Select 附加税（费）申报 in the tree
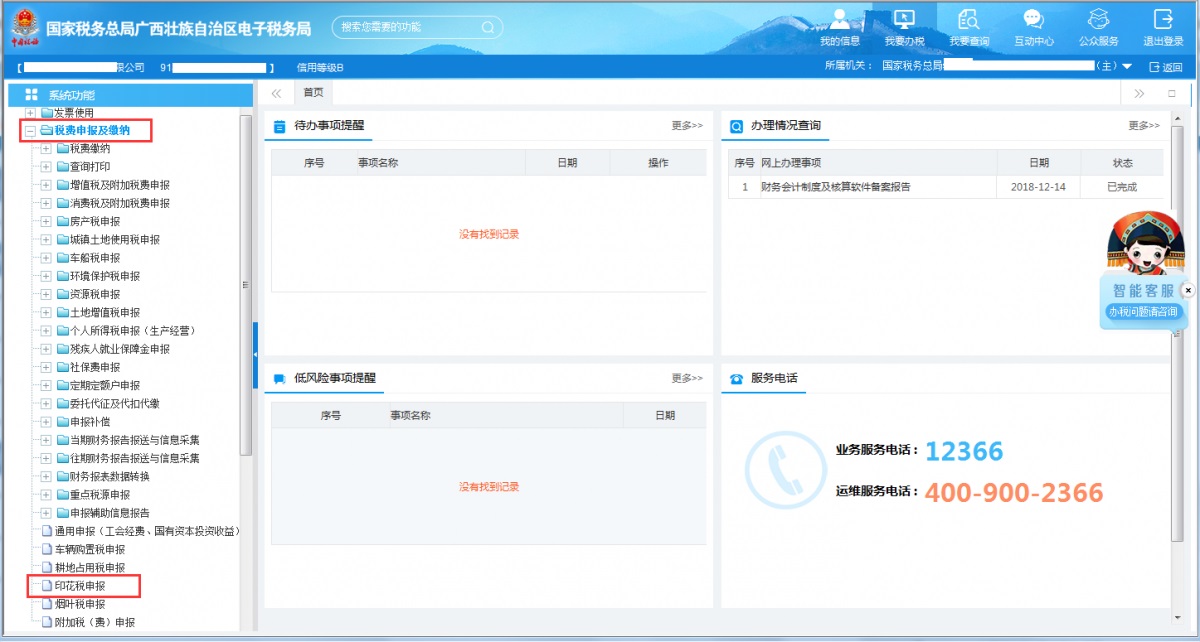 click(x=95, y=622)
